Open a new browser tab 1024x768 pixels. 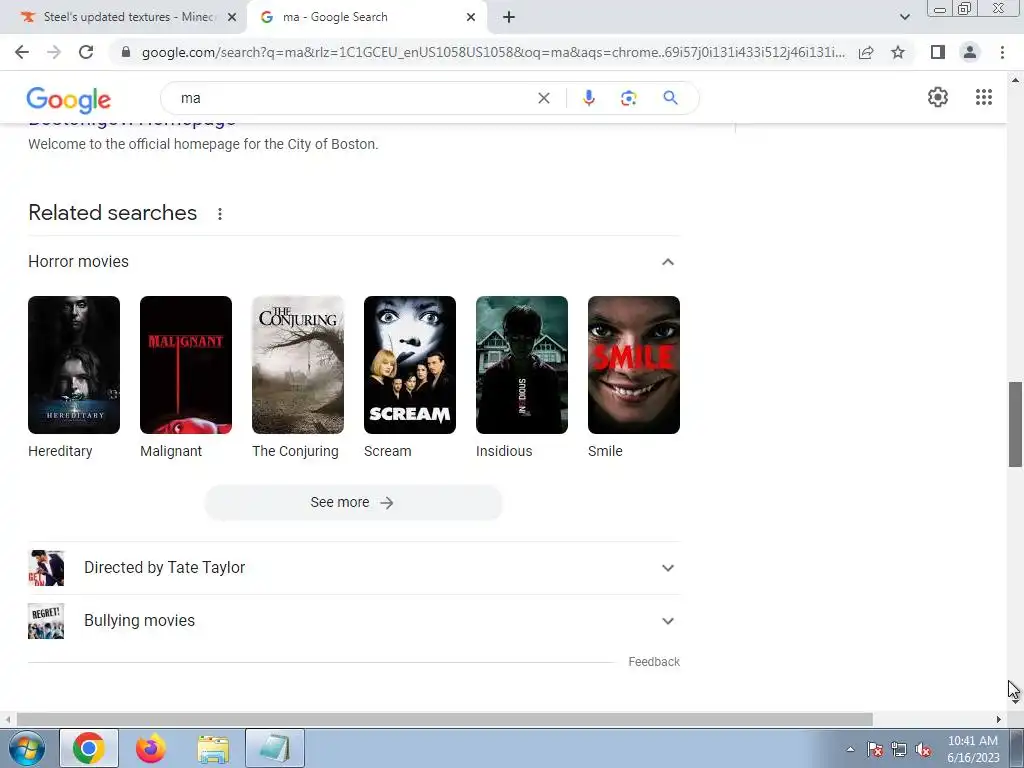509,17
